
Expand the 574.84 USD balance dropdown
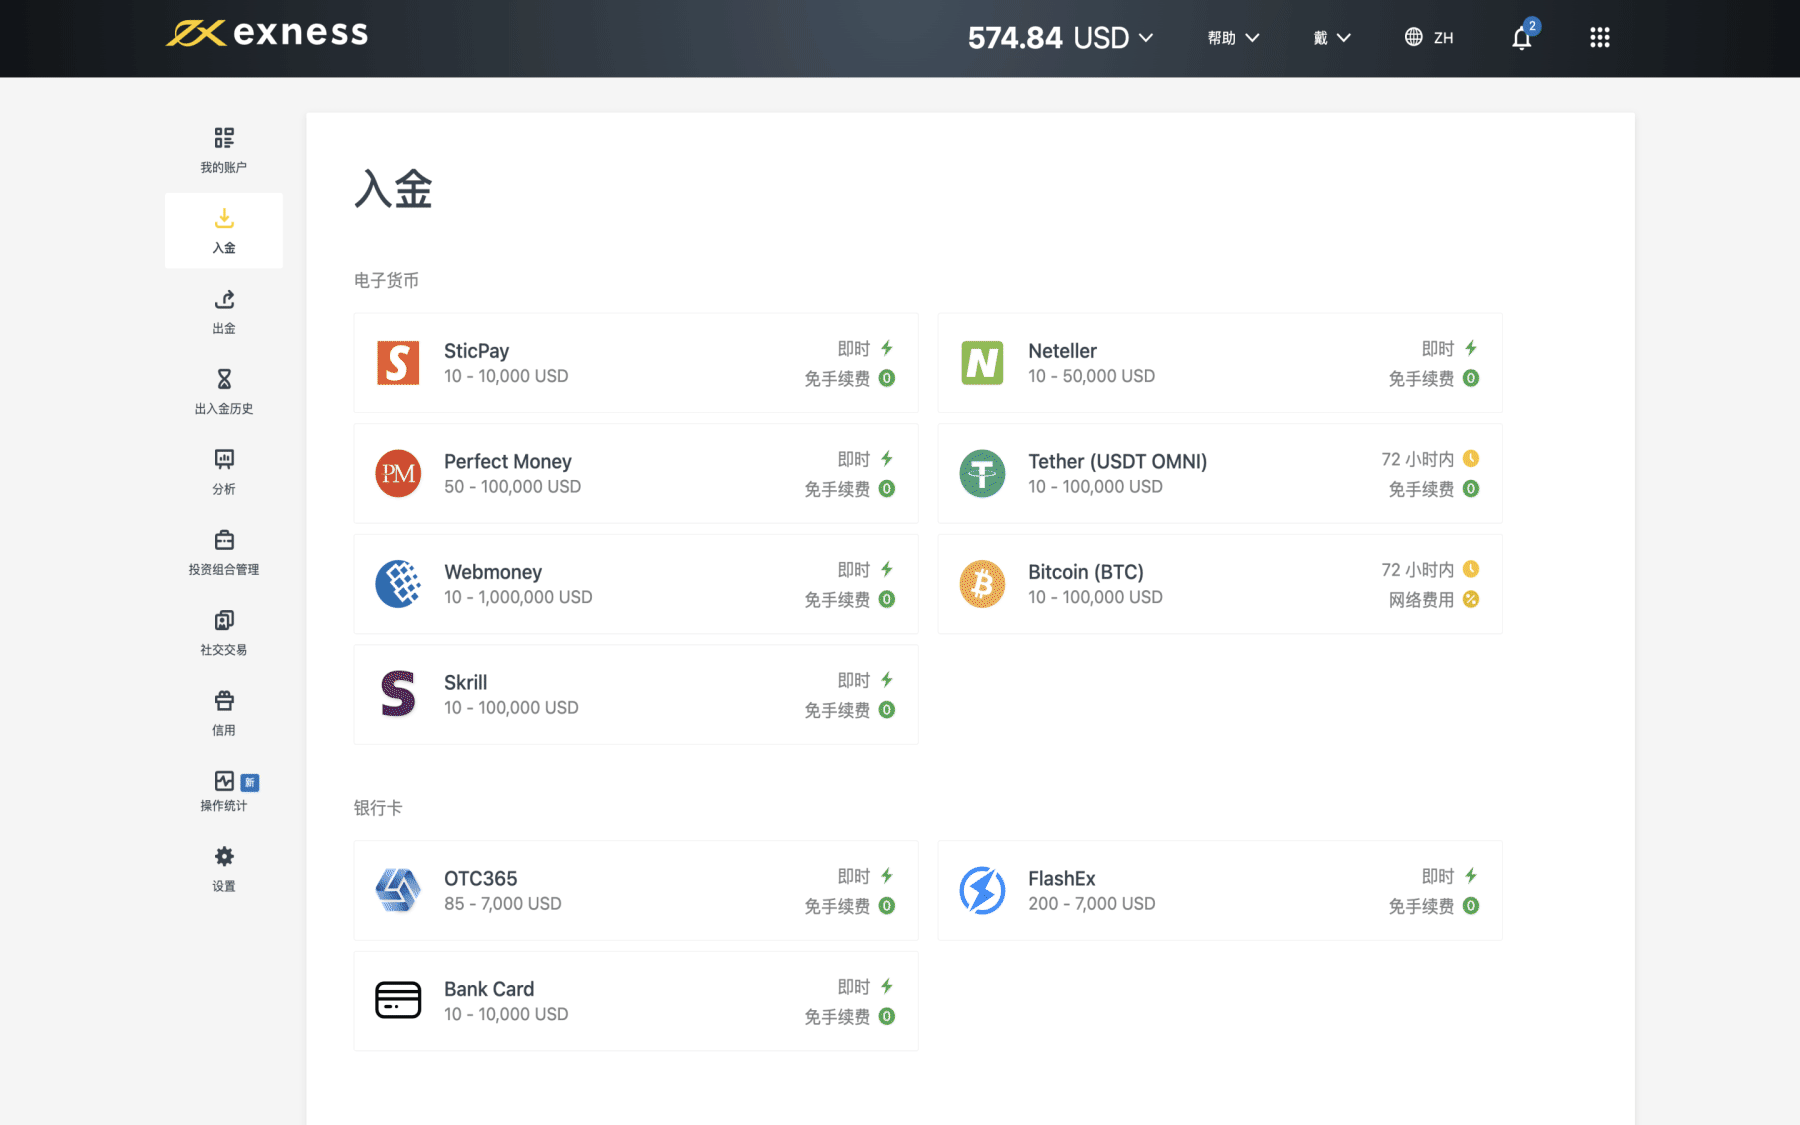[x=1060, y=38]
